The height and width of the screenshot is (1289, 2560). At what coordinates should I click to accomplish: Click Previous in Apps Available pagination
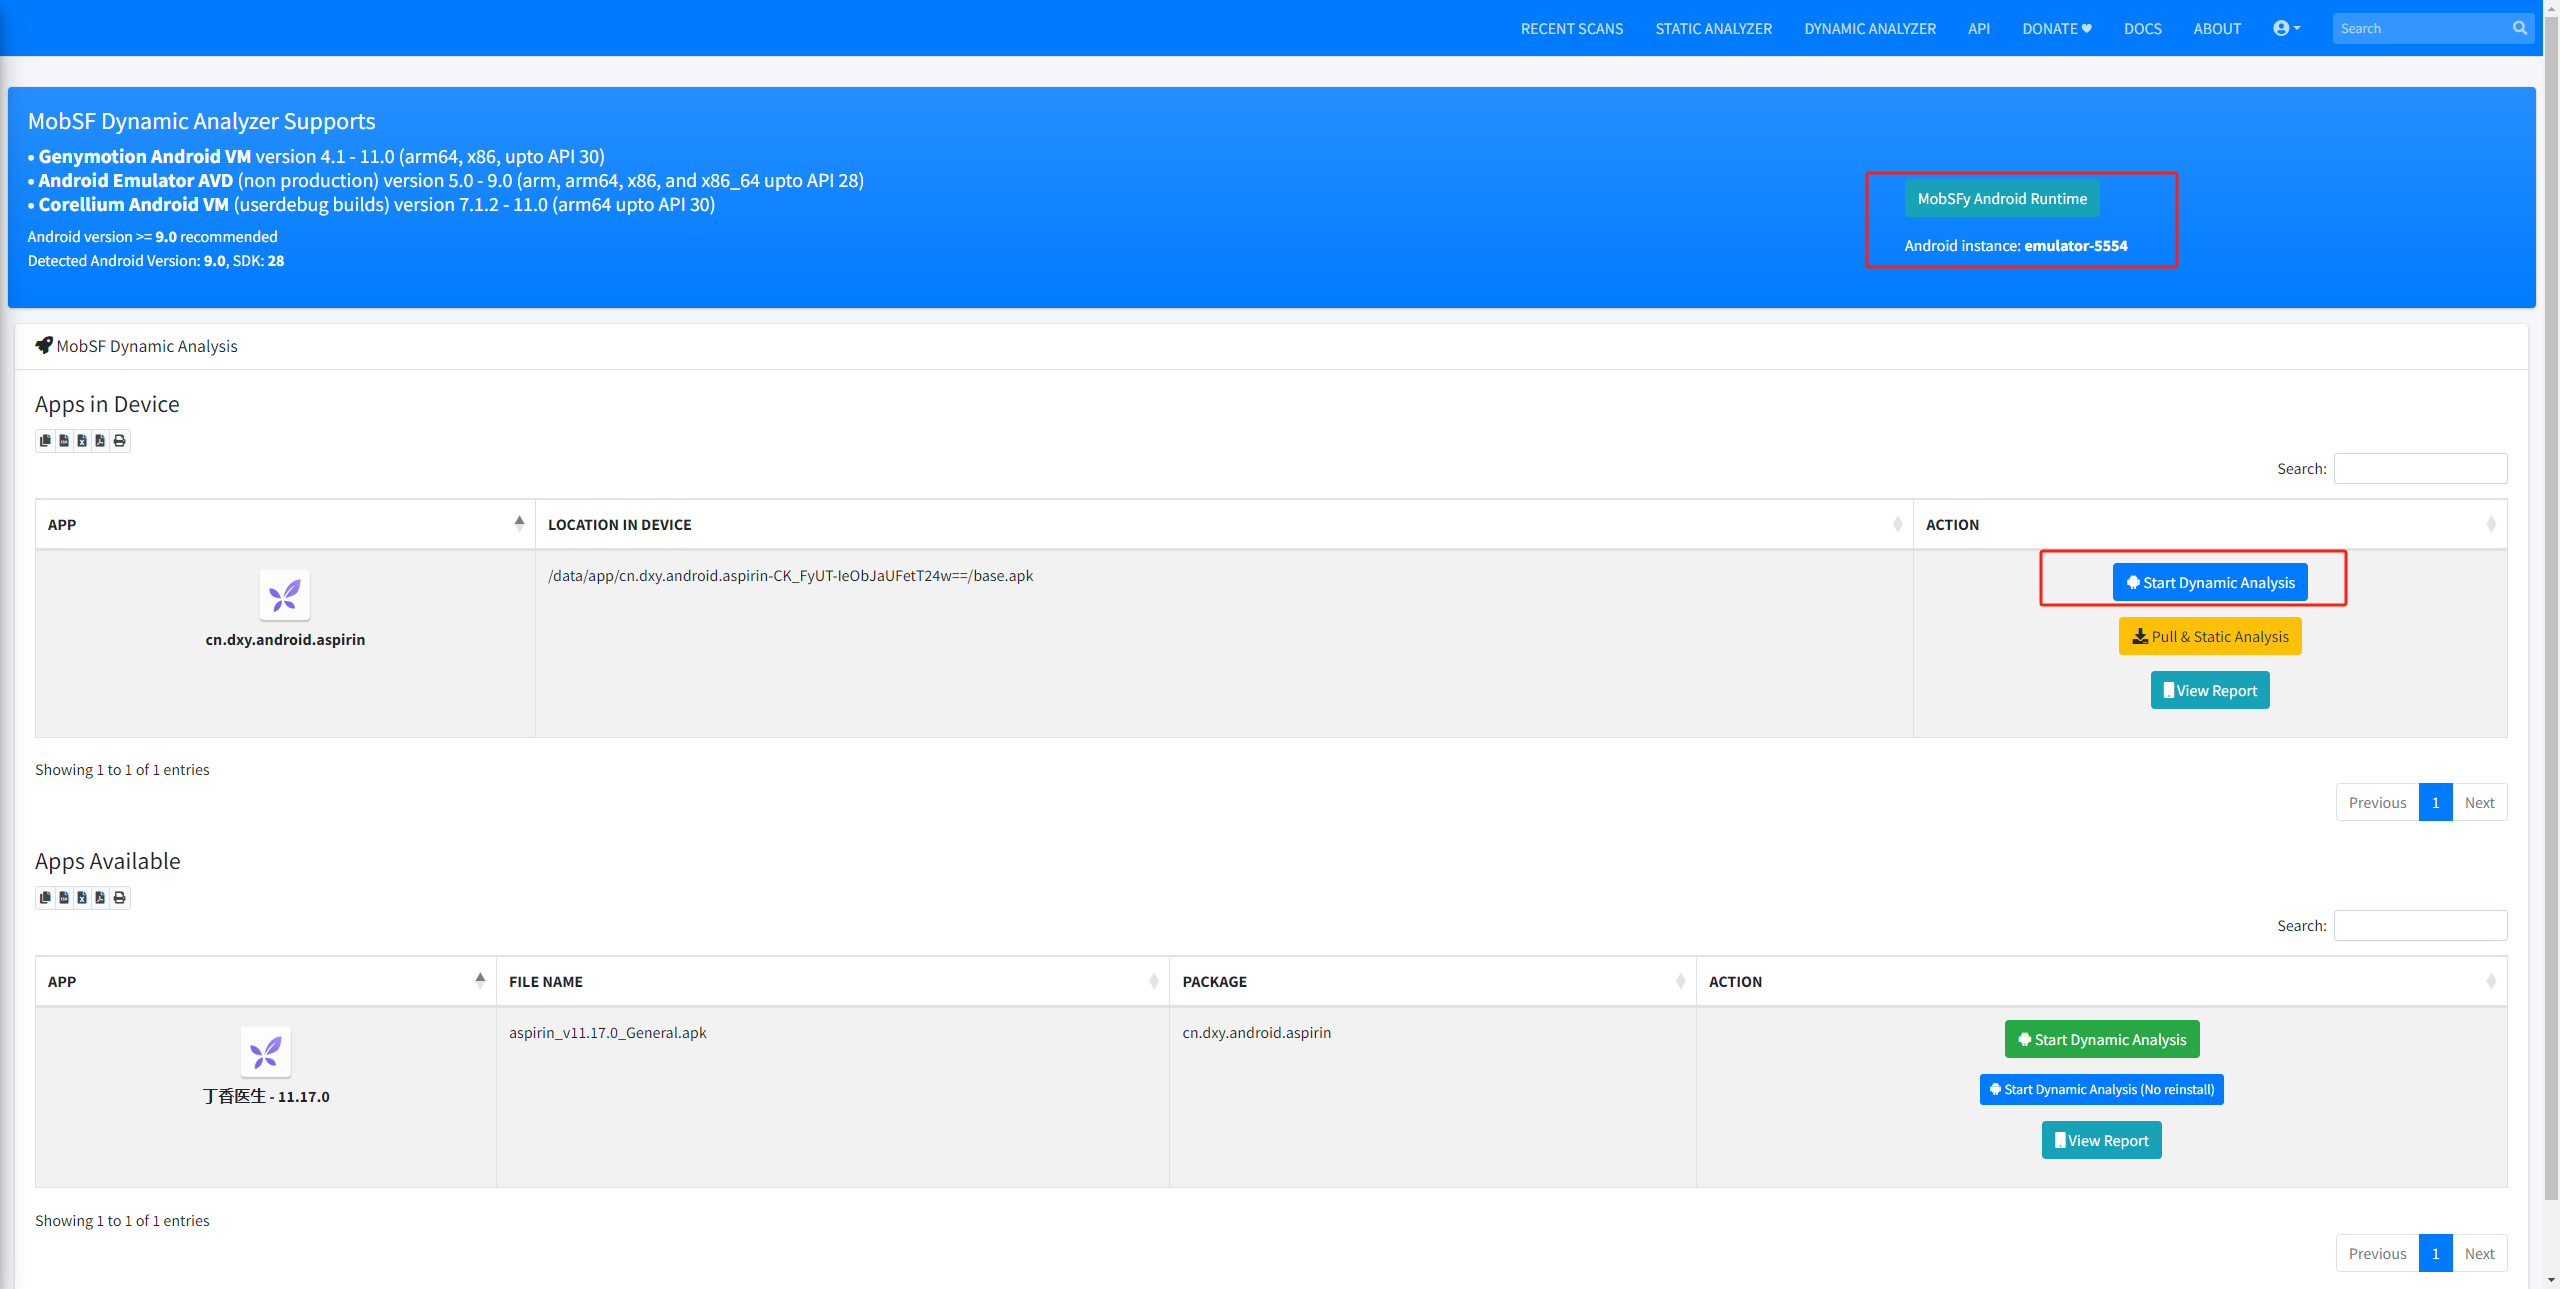(2377, 1253)
